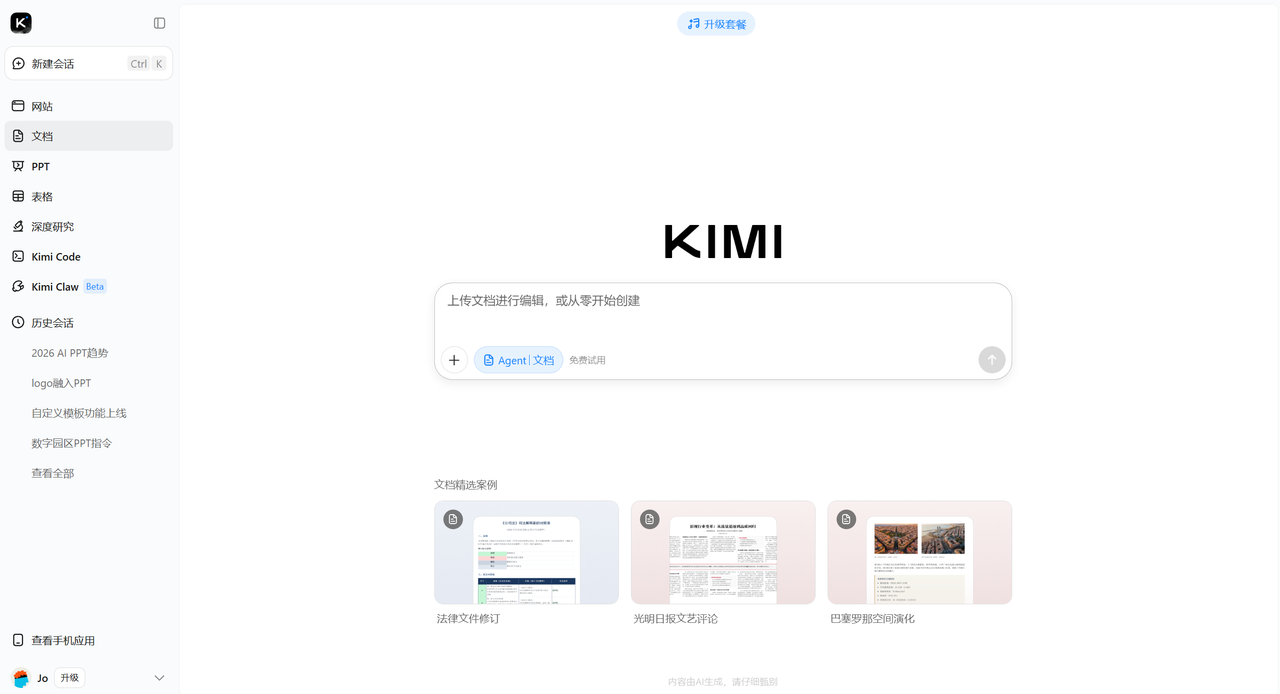This screenshot has height=694, width=1280.
Task: Click the icon inside the 升级套餐 button
Action: tap(694, 23)
